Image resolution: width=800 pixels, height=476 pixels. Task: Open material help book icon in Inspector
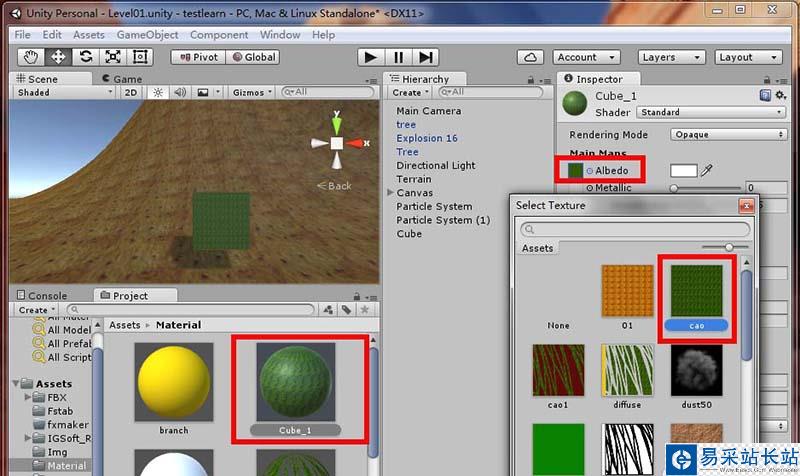point(765,95)
